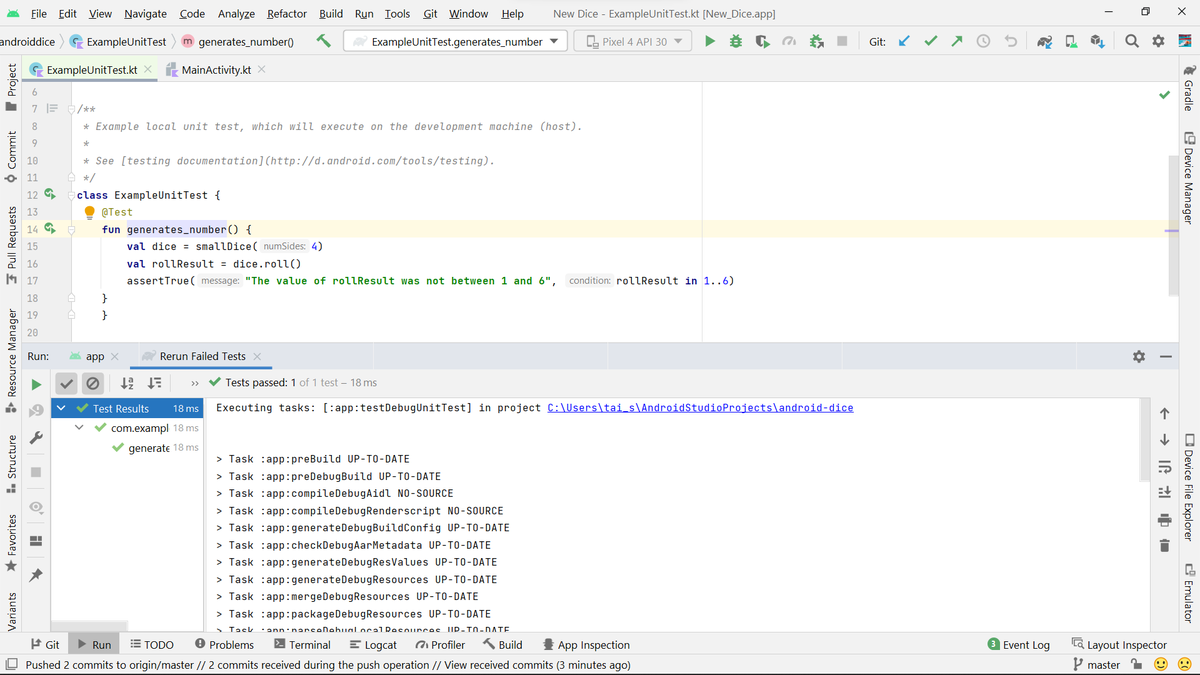Open the Logcat tool window tab
Screen dimensions: 1200x675
pyautogui.click(x=373, y=645)
